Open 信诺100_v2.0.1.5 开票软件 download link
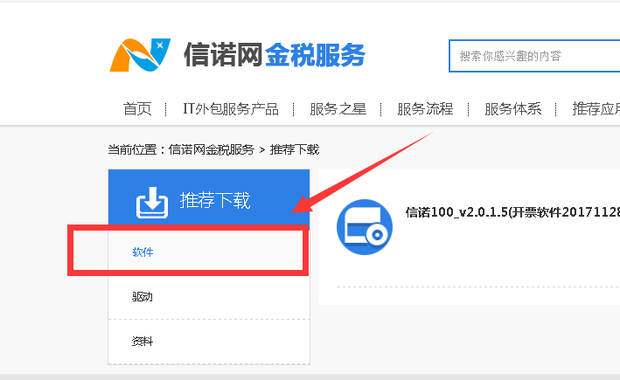620x380 pixels. pos(513,212)
